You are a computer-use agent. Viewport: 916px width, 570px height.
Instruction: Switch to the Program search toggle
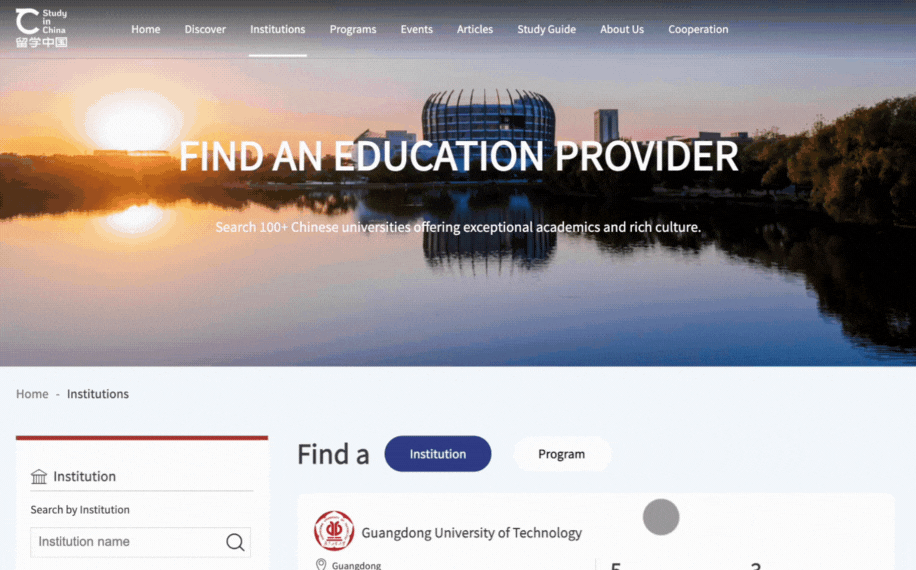561,454
